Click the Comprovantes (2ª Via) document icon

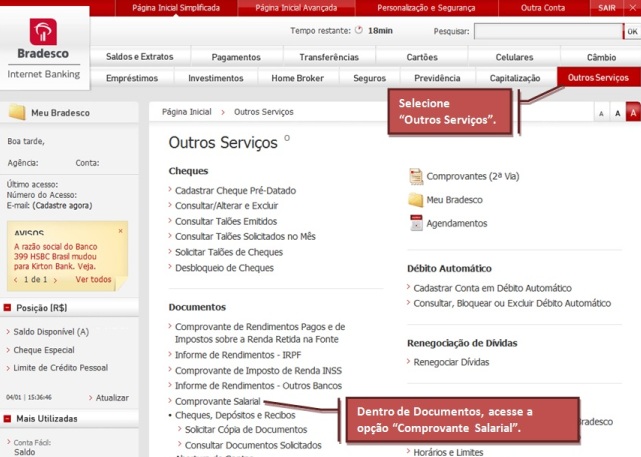click(x=416, y=177)
